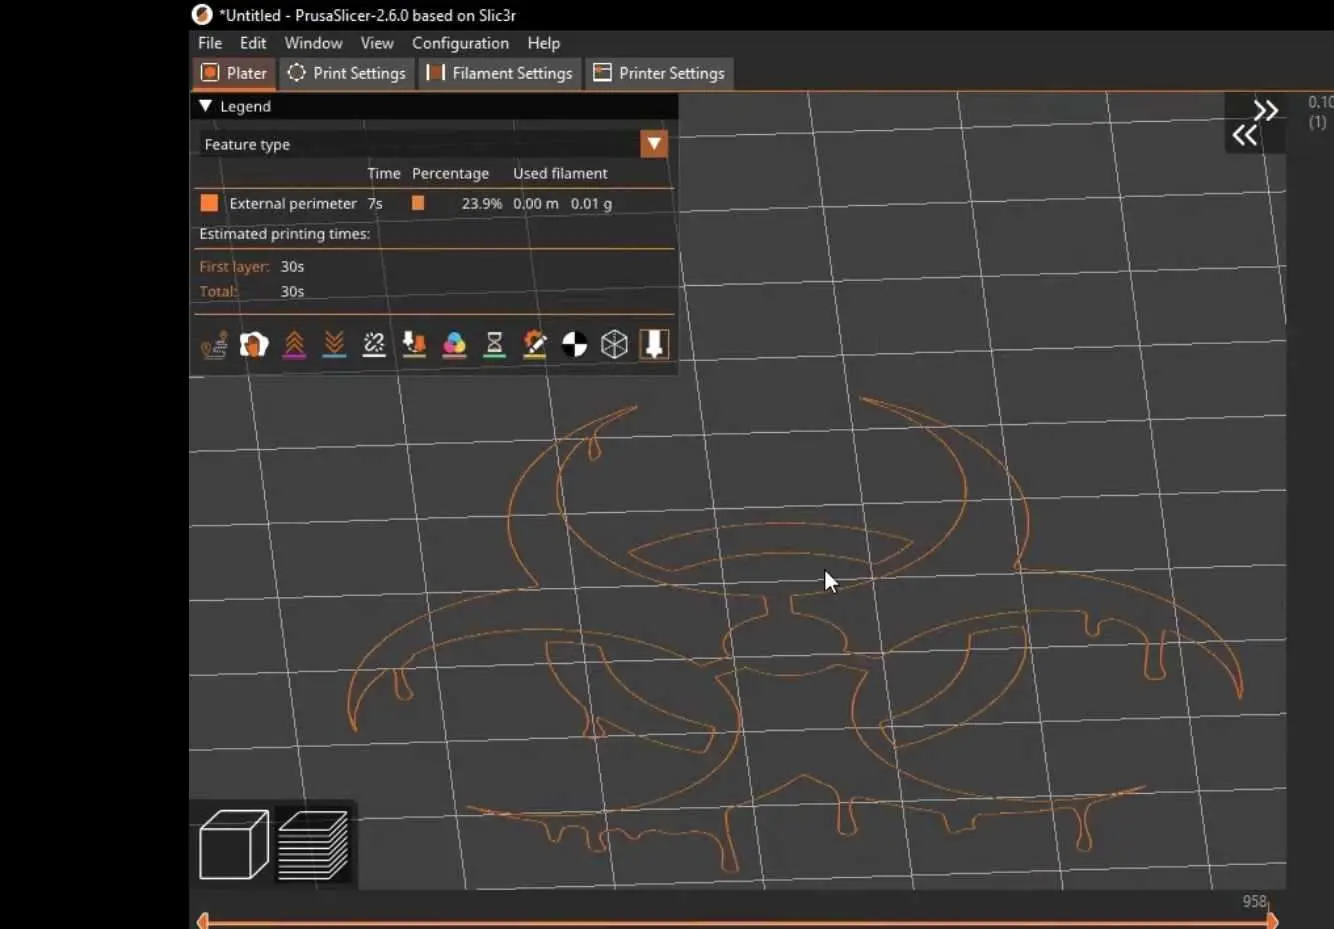Image resolution: width=1334 pixels, height=929 pixels.
Task: Click the Deretractions icon in legend
Action: click(x=334, y=345)
